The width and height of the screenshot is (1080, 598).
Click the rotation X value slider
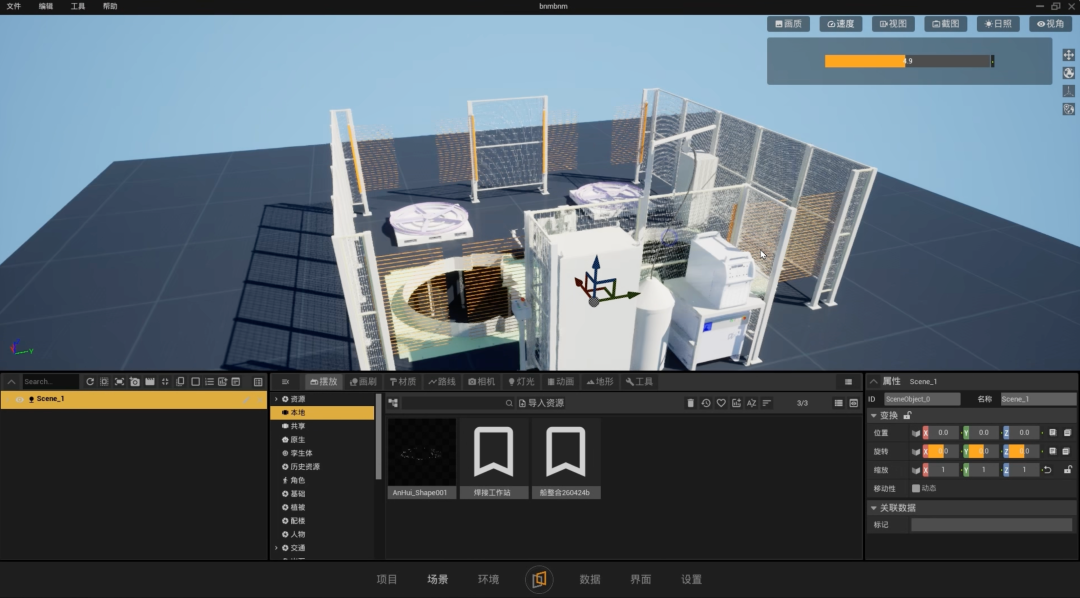coord(943,451)
